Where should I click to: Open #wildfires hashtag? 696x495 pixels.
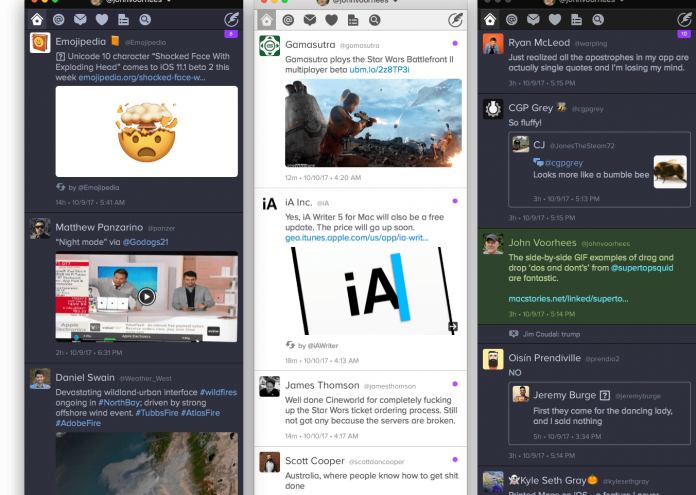(218, 392)
